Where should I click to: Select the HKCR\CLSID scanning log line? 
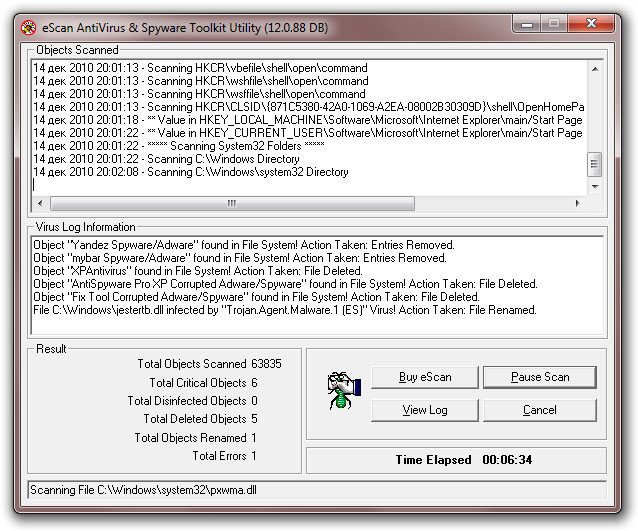coord(308,107)
